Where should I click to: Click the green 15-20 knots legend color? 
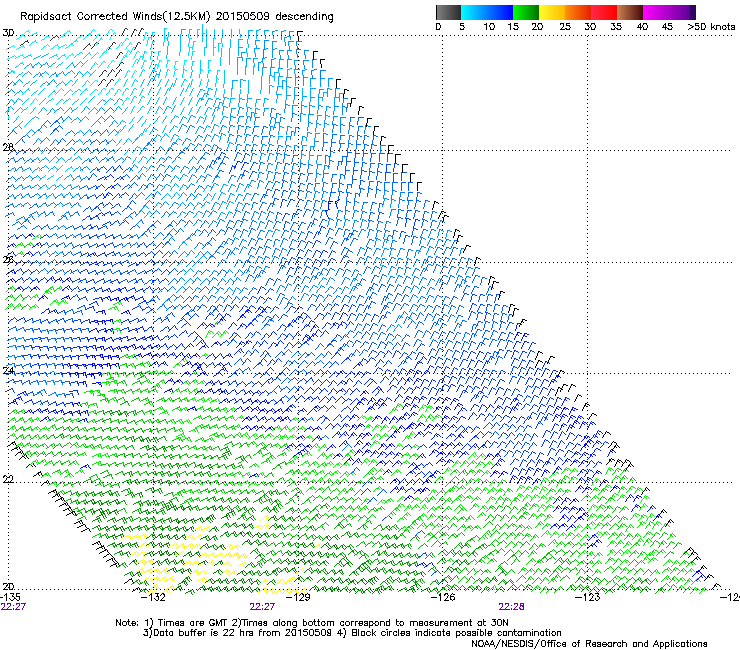click(x=526, y=12)
